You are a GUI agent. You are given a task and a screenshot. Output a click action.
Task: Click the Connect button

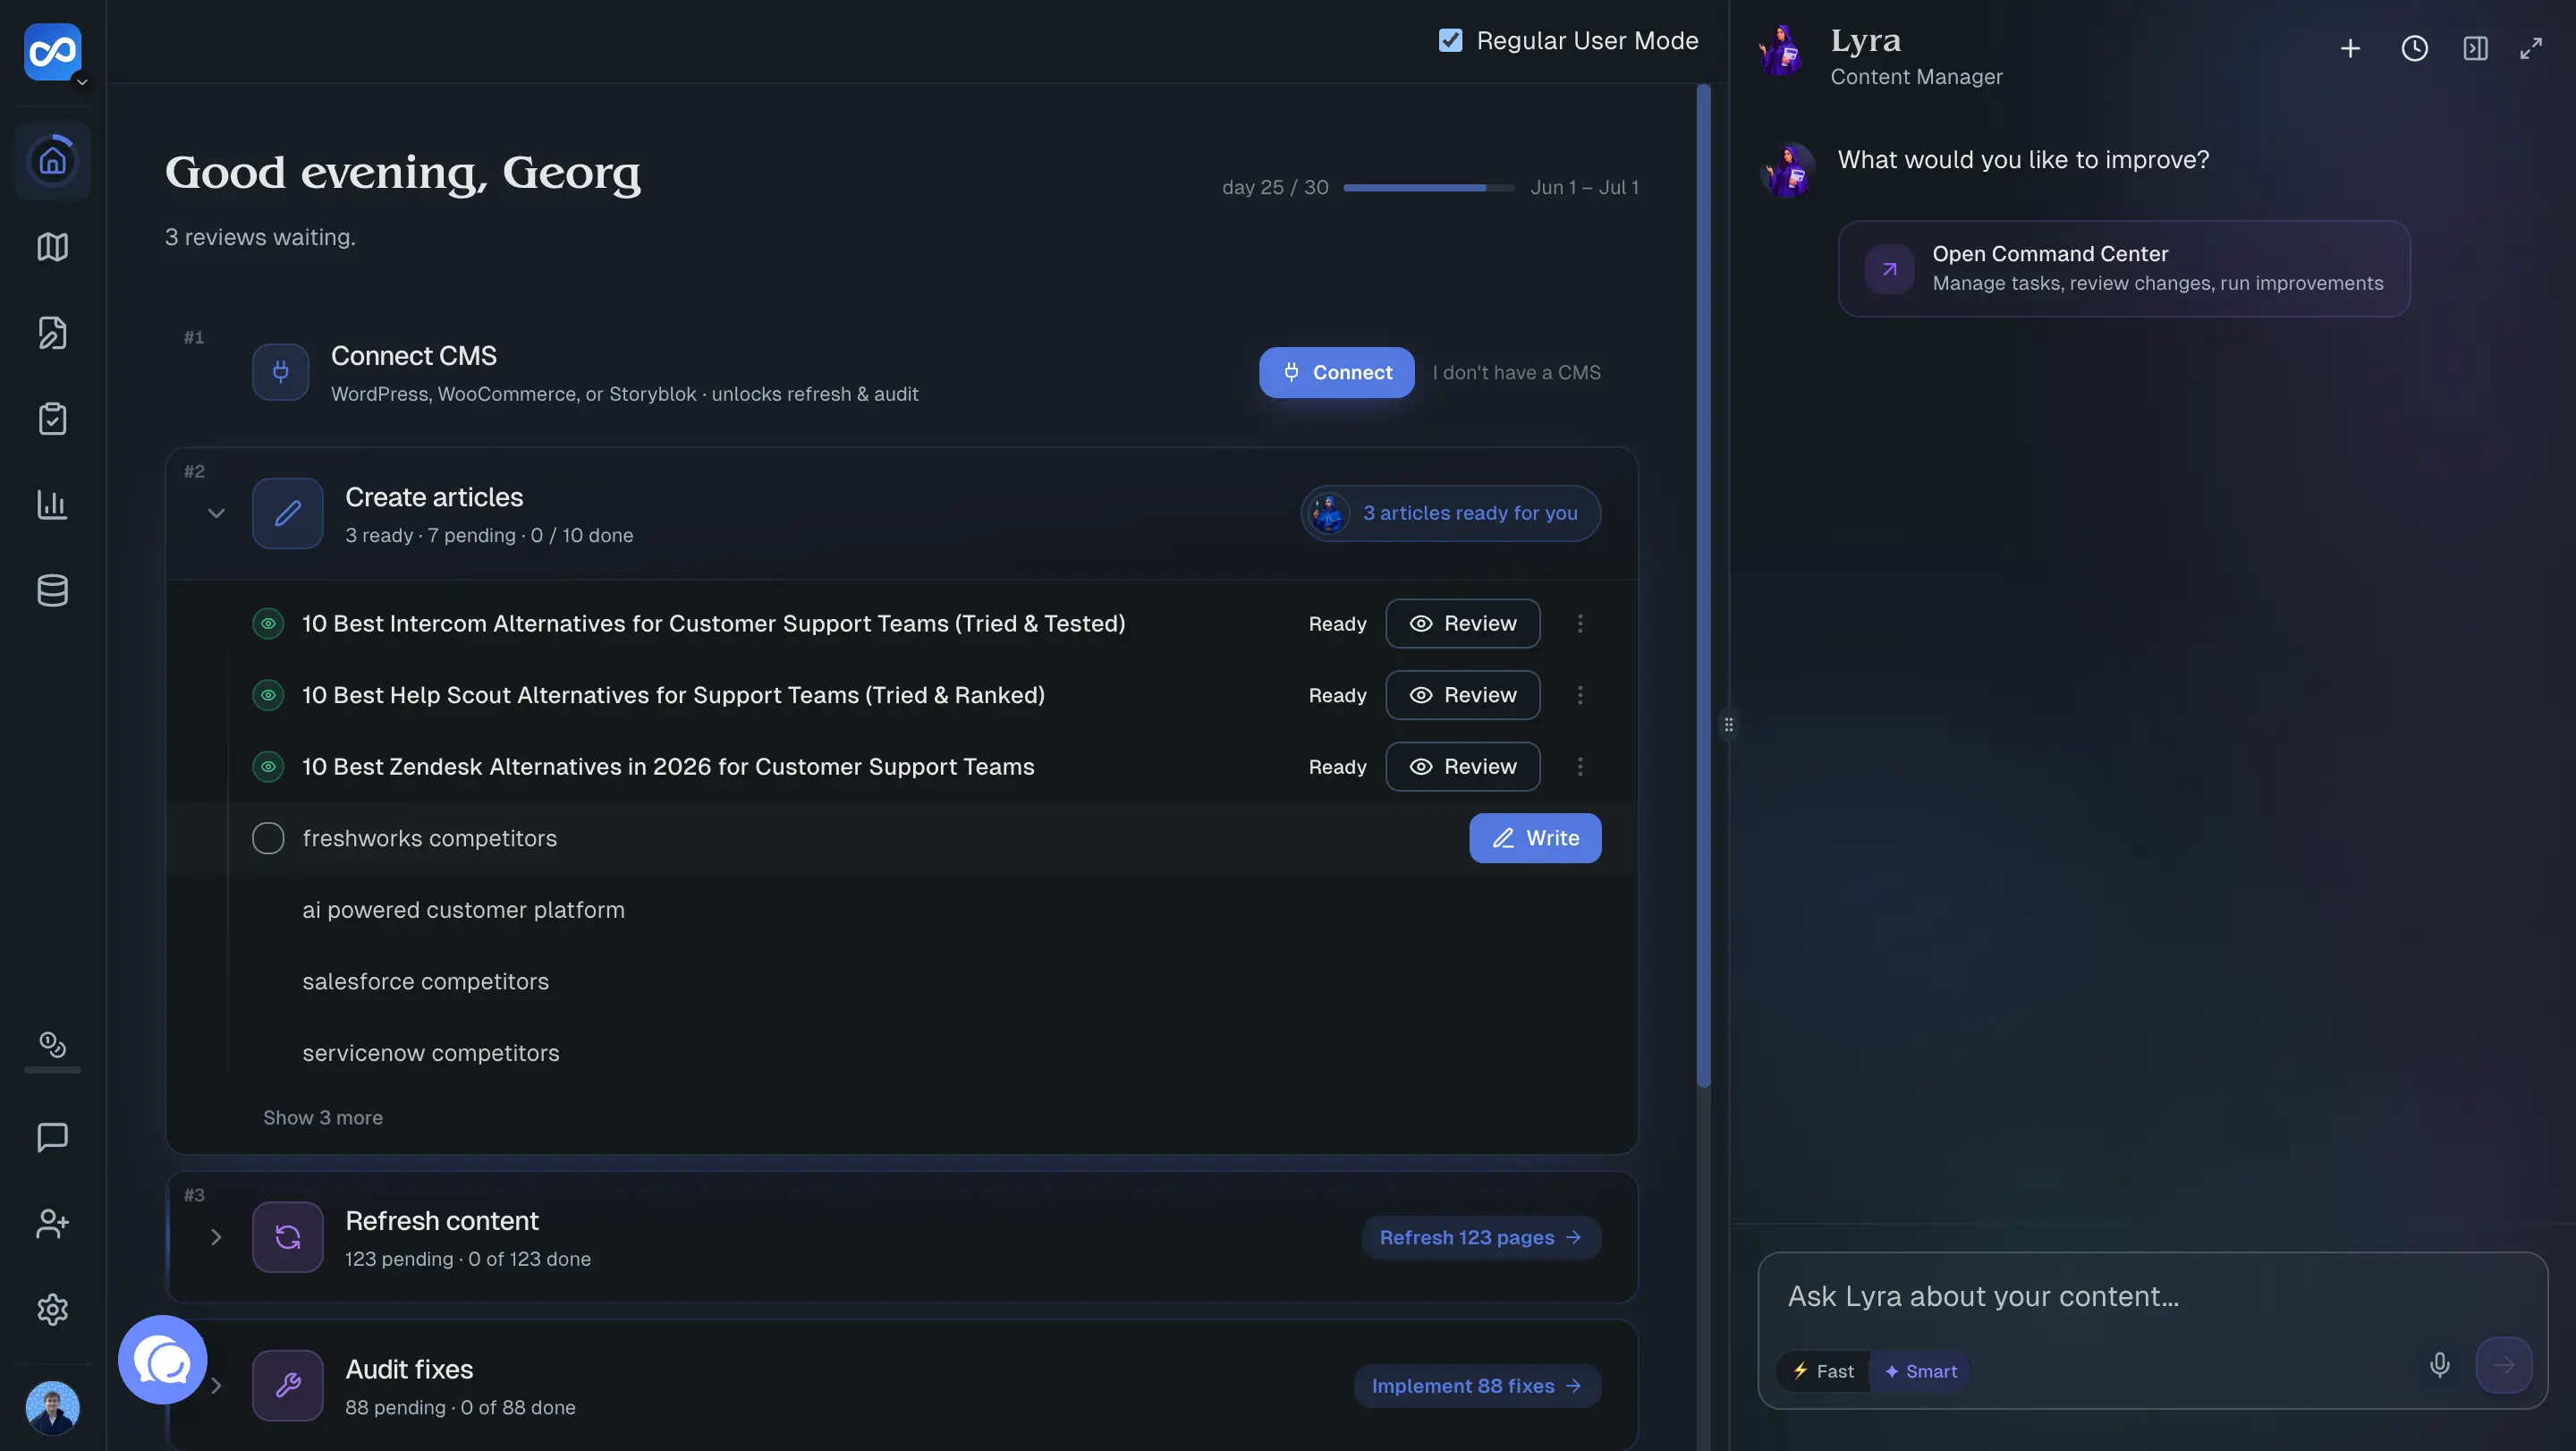point(1336,372)
